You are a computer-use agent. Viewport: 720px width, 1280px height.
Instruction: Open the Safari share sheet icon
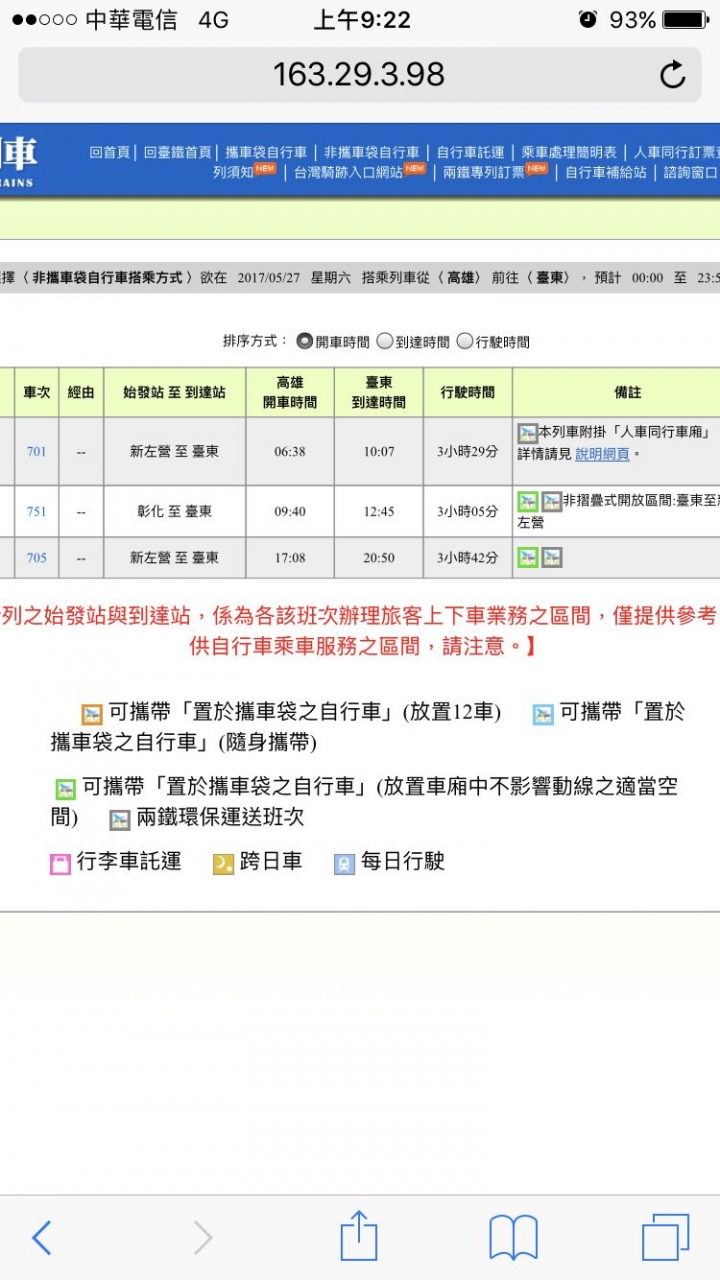coord(359,1236)
